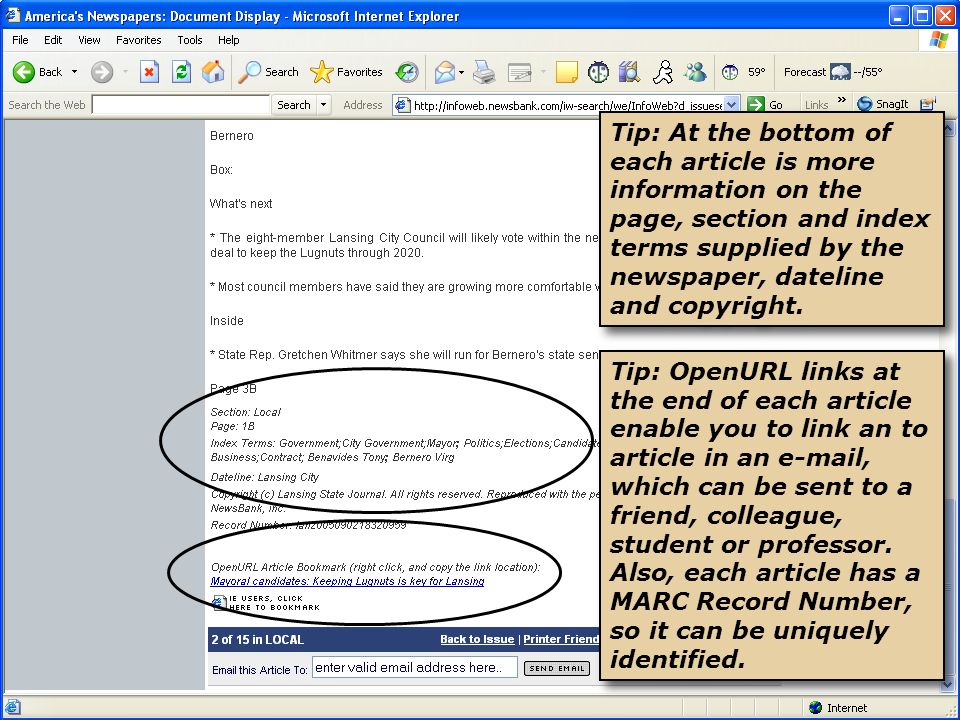960x720 pixels.
Task: Click the page icon in Address bar
Action: 402,105
